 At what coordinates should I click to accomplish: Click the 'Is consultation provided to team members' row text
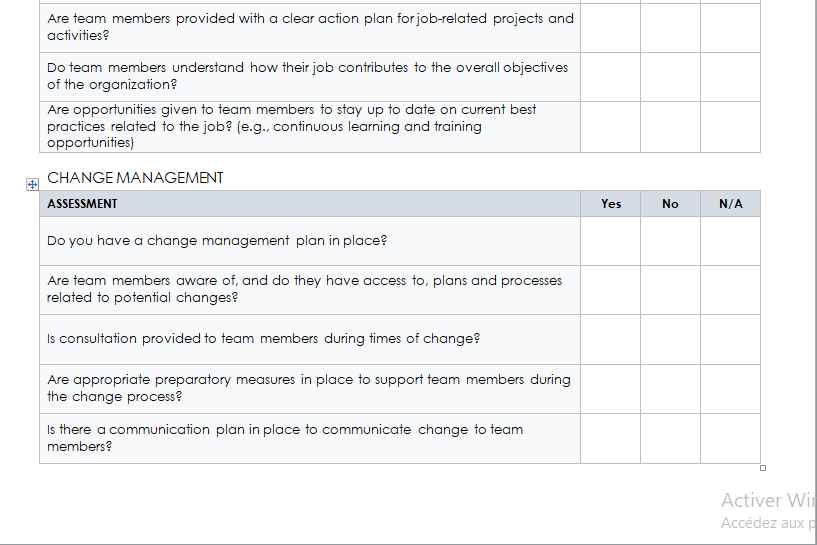(x=263, y=339)
